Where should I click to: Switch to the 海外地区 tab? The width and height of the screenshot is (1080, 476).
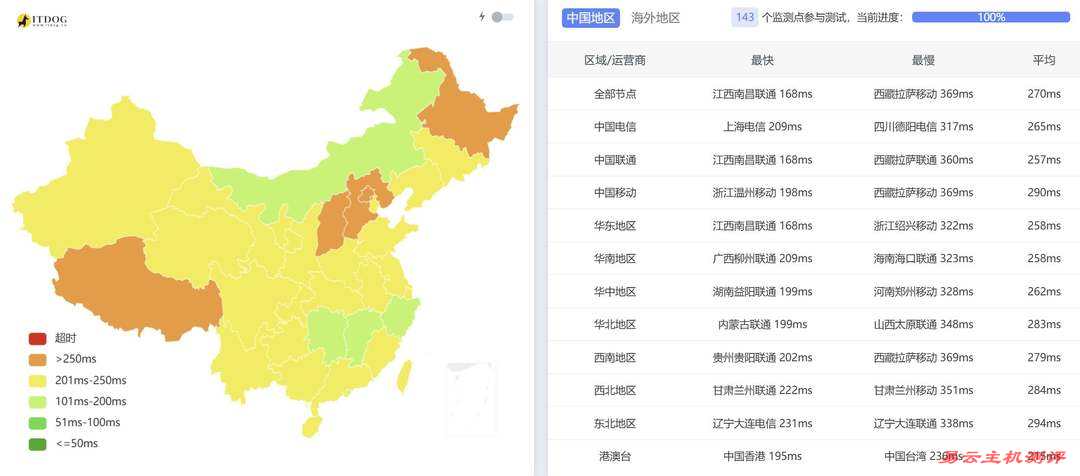(656, 18)
